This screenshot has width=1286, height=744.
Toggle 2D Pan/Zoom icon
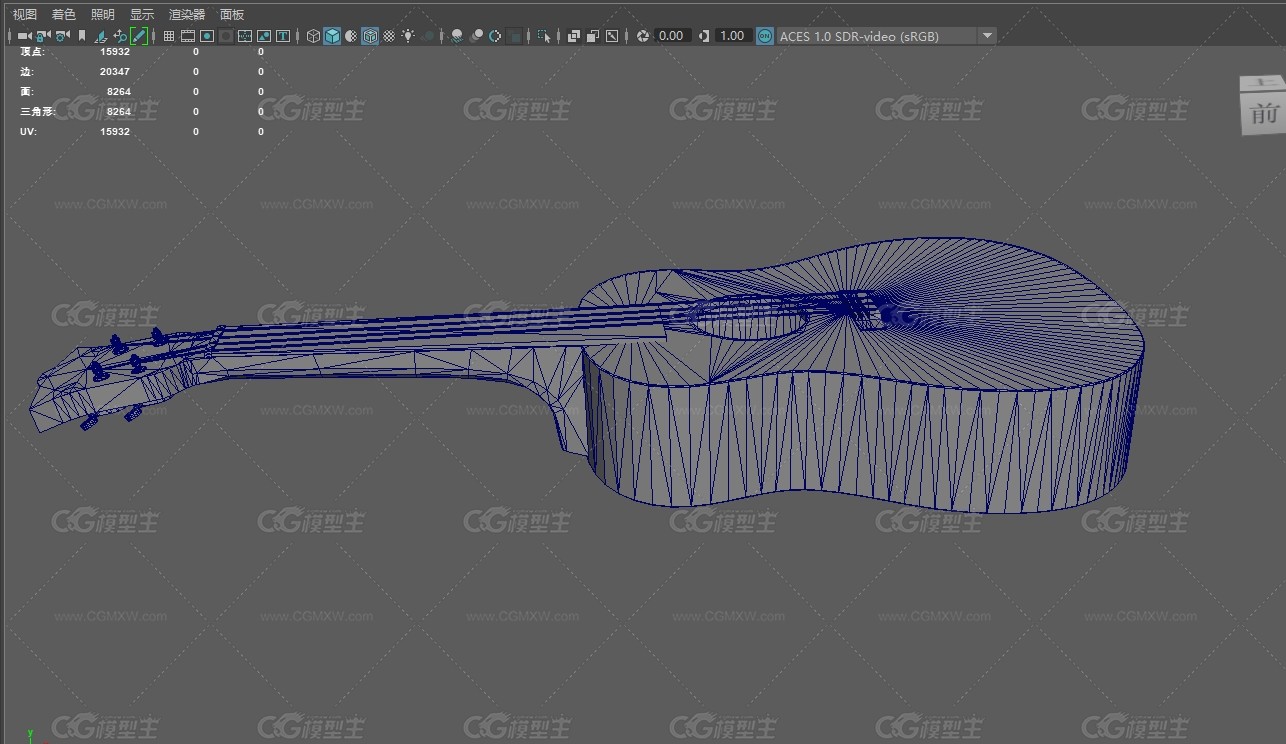(x=120, y=35)
